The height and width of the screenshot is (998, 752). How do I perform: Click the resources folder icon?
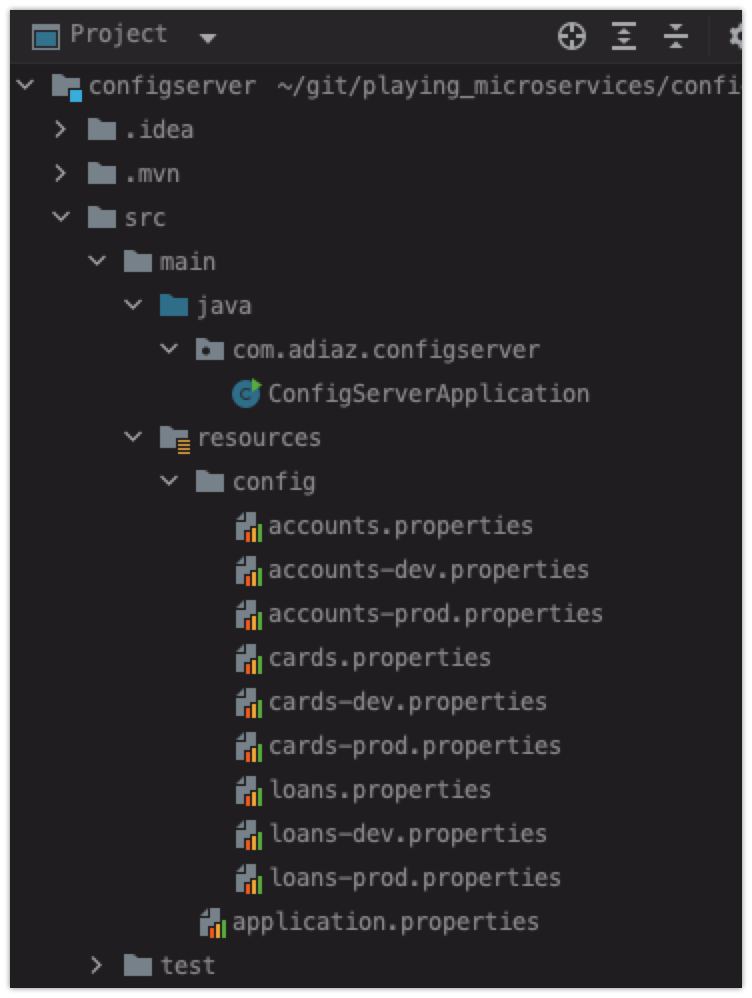coord(174,439)
